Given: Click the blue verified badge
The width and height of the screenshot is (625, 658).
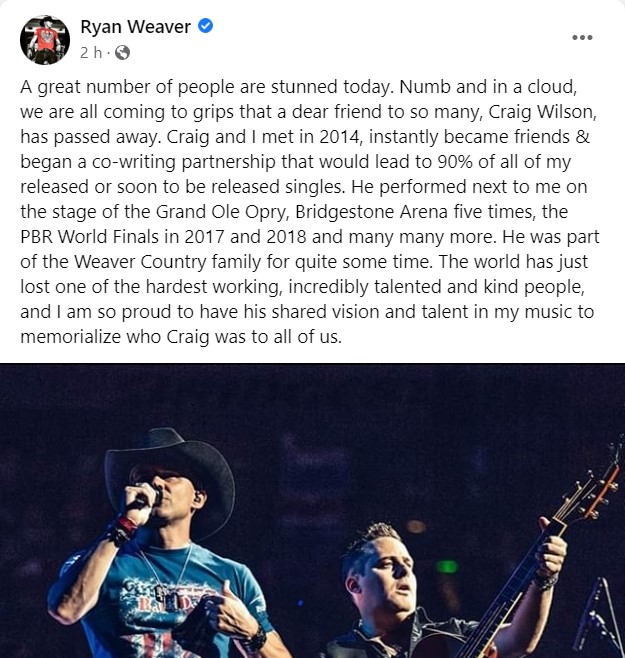Looking at the screenshot, I should point(205,27).
